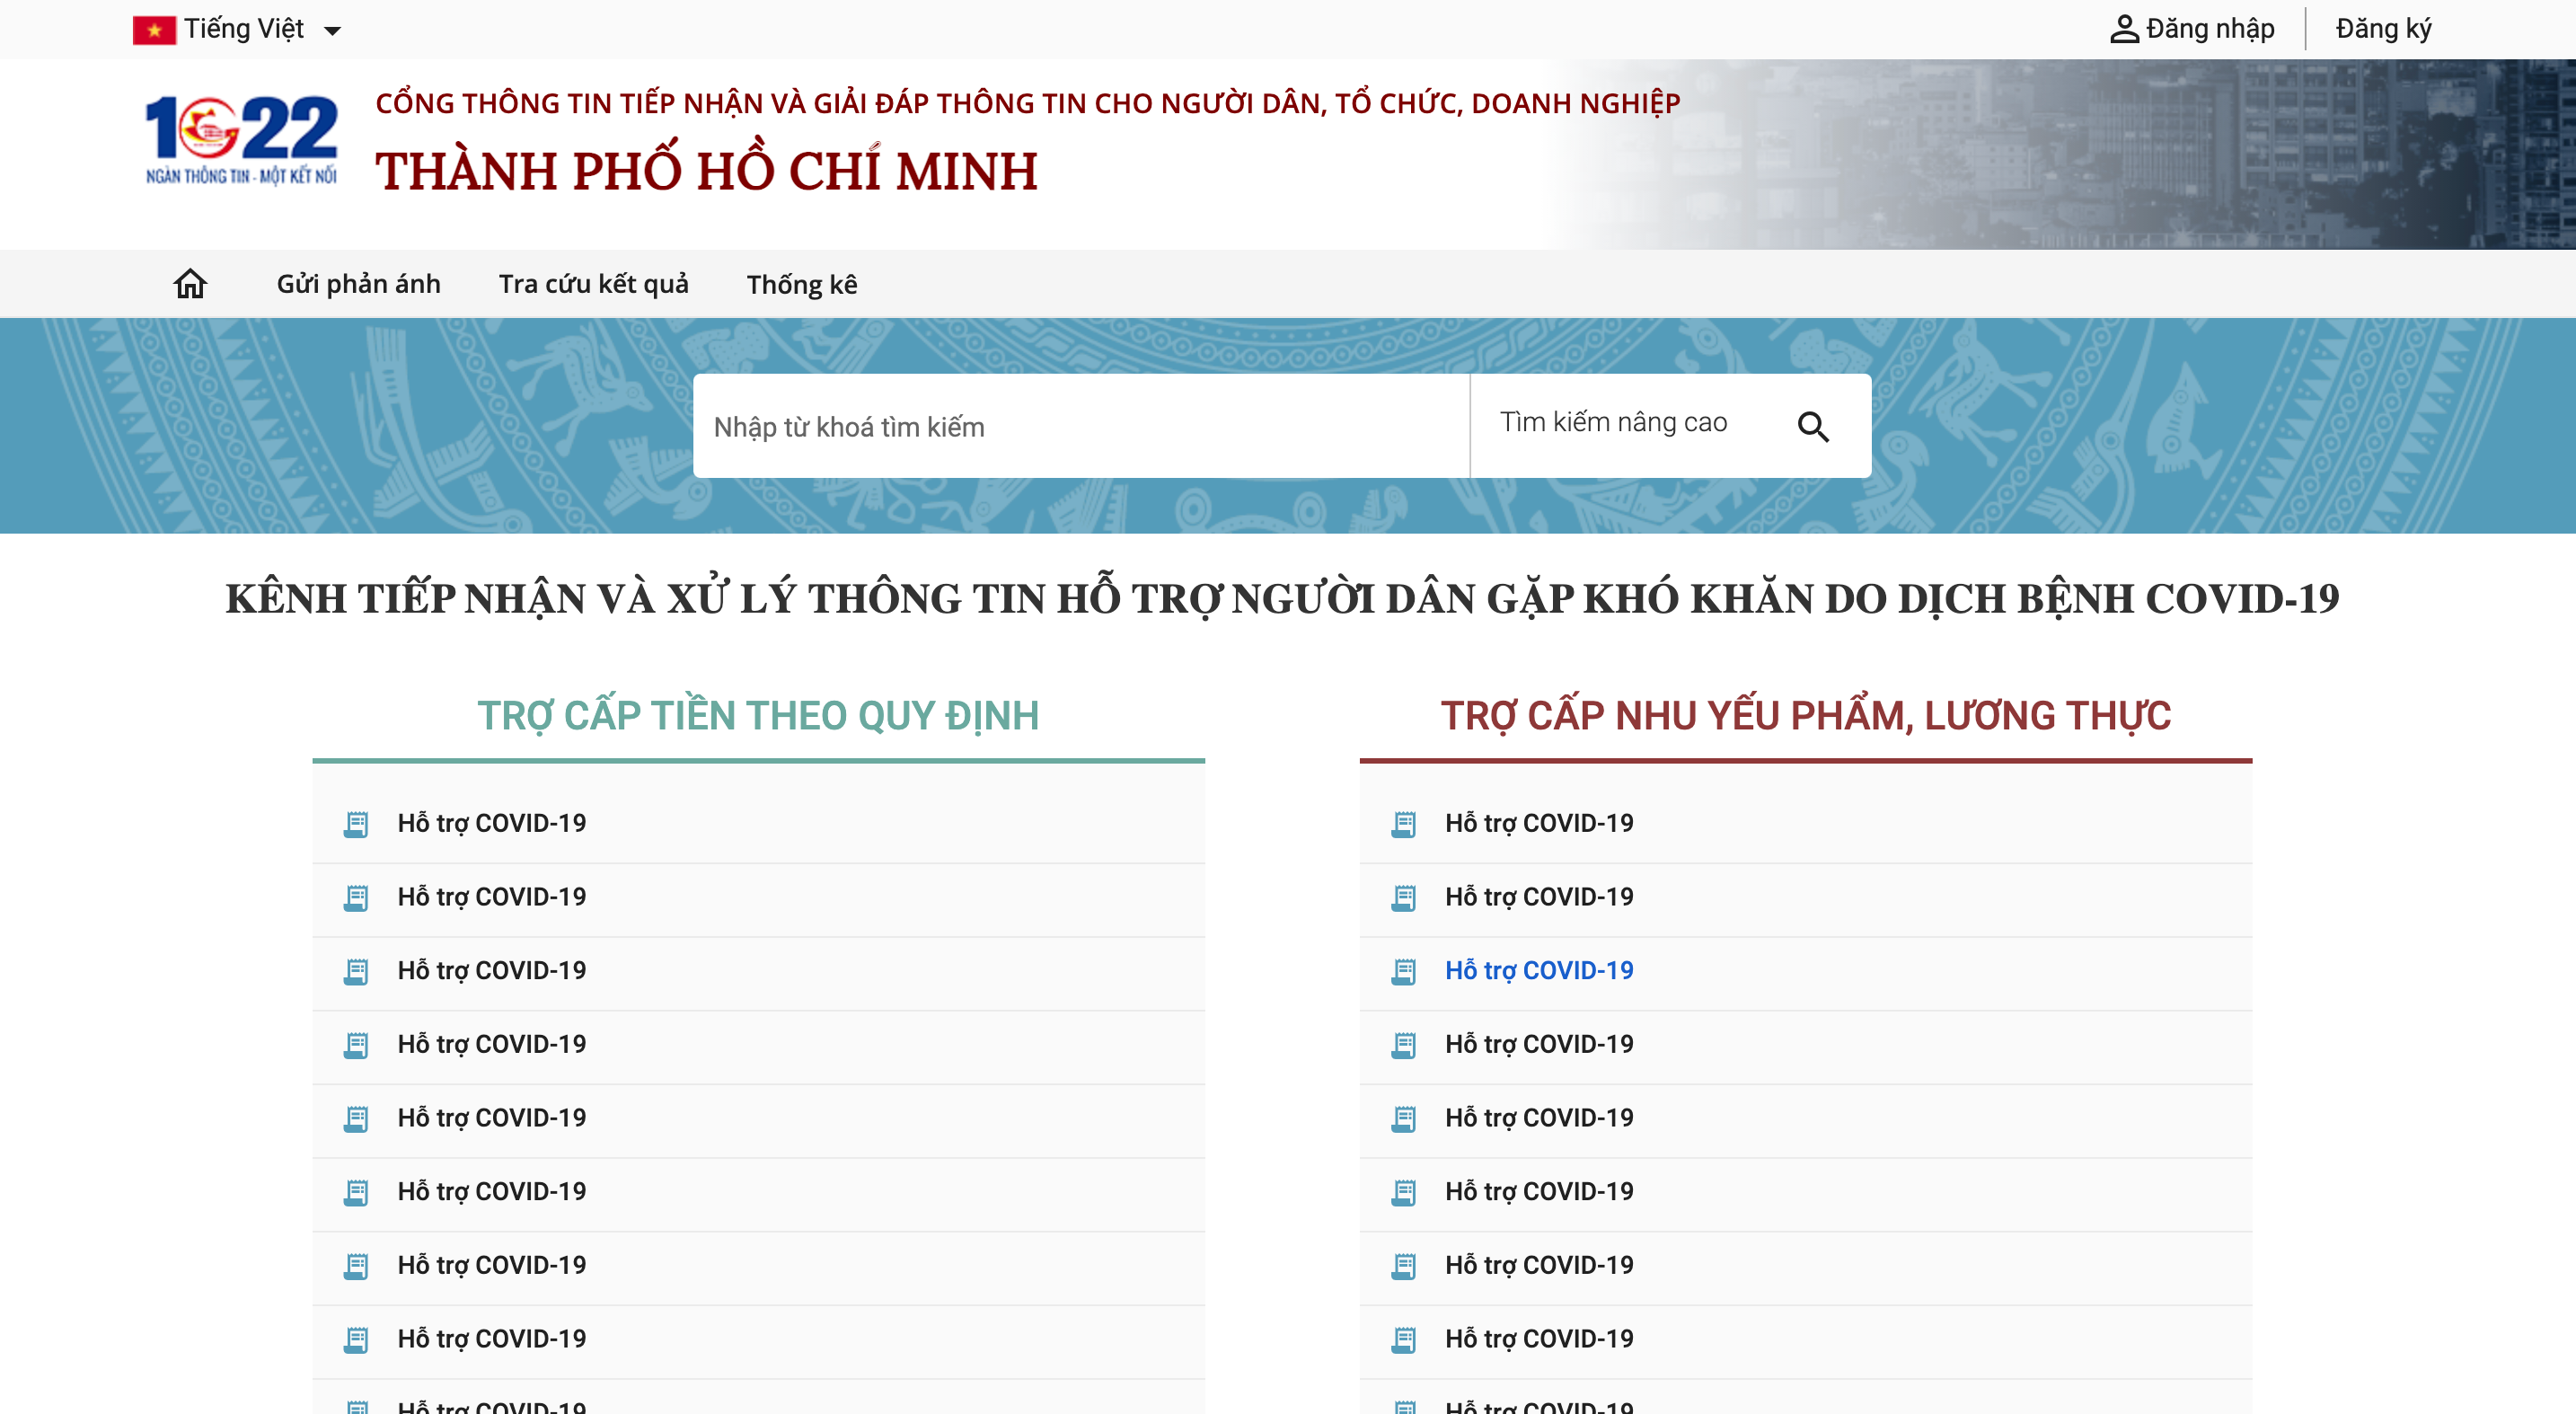Screen dimensions: 2576x1414
Task: Click the Đăng ký button
Action: [x=2383, y=28]
